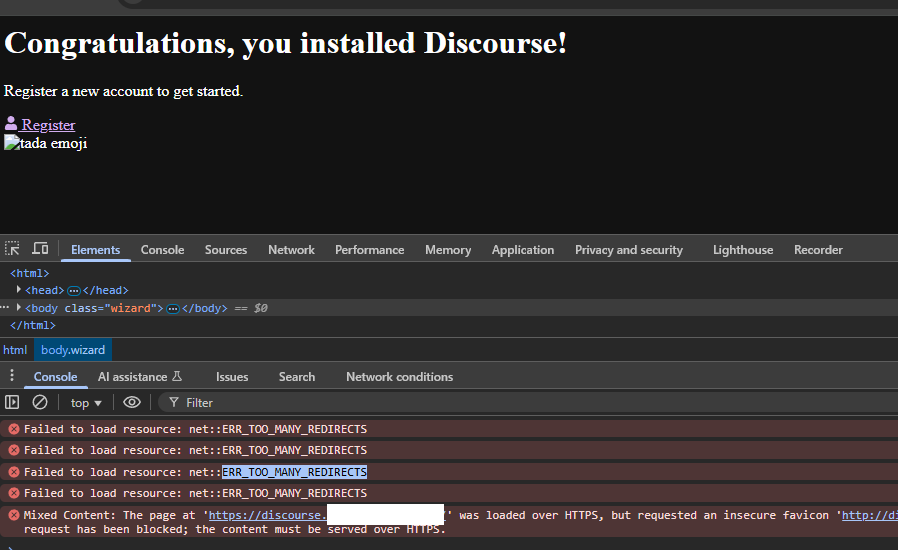The image size is (898, 550).
Task: Expand the head element node
Action: (19, 289)
